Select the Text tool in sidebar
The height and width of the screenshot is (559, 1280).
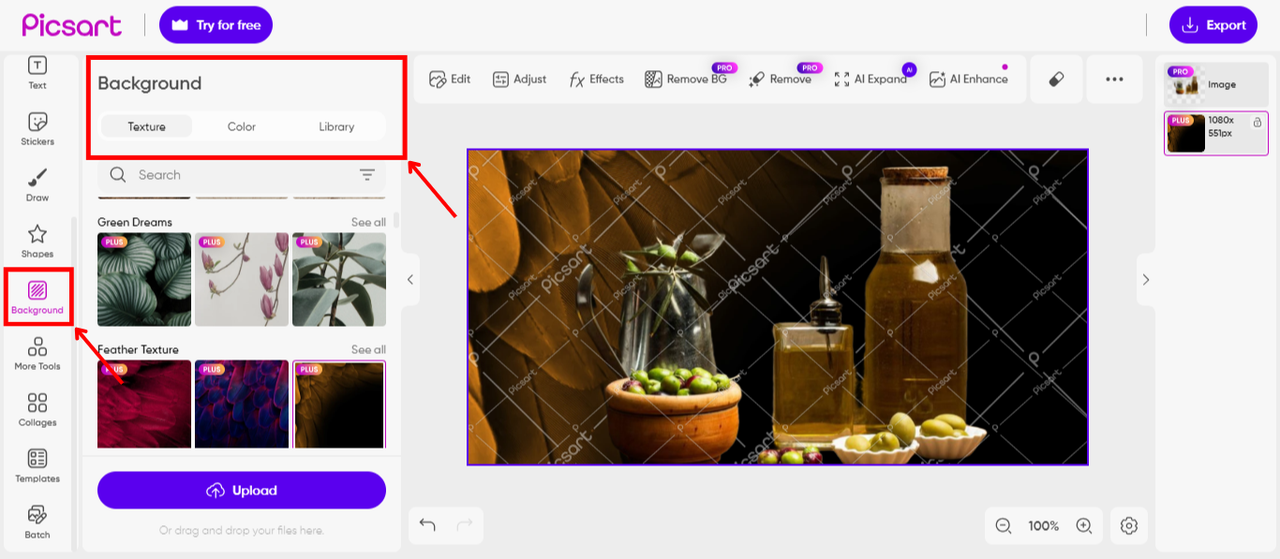pos(37,72)
